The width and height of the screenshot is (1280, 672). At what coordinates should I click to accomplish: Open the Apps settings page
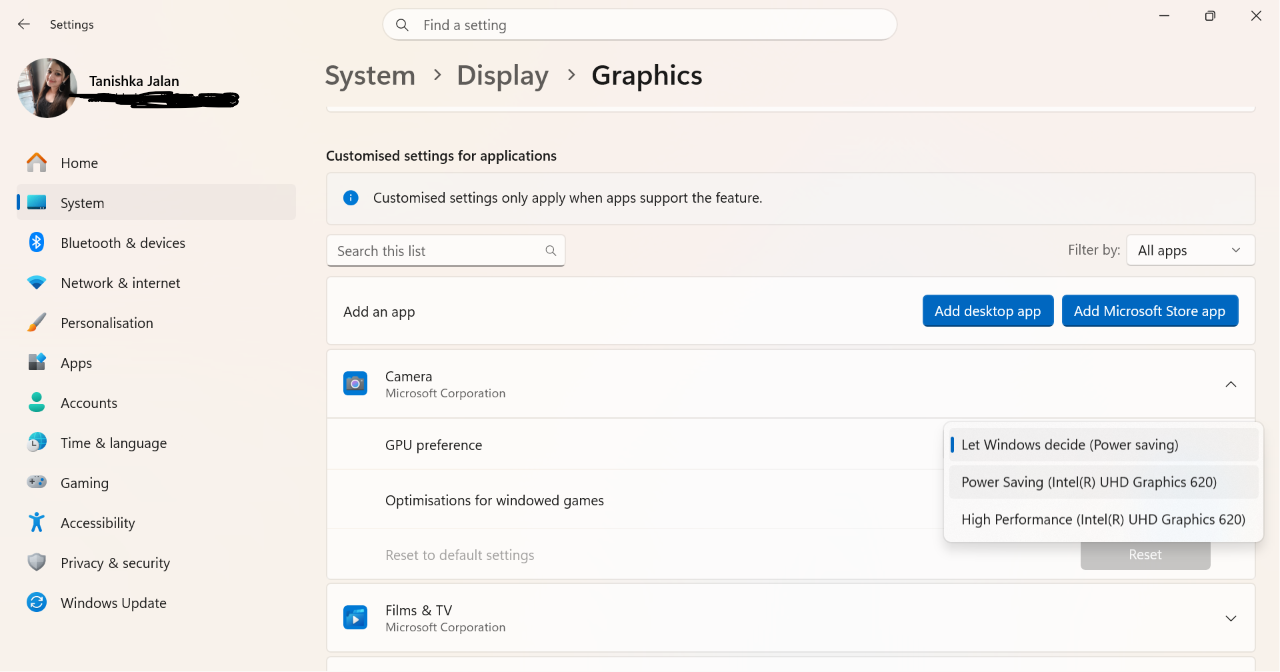click(x=156, y=362)
